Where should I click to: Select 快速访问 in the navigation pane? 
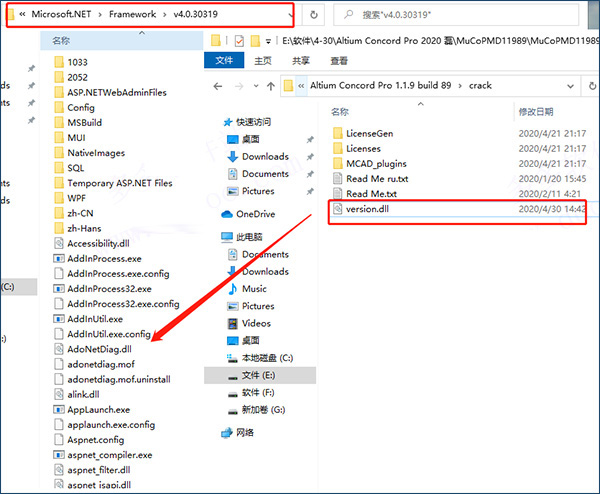[247, 122]
